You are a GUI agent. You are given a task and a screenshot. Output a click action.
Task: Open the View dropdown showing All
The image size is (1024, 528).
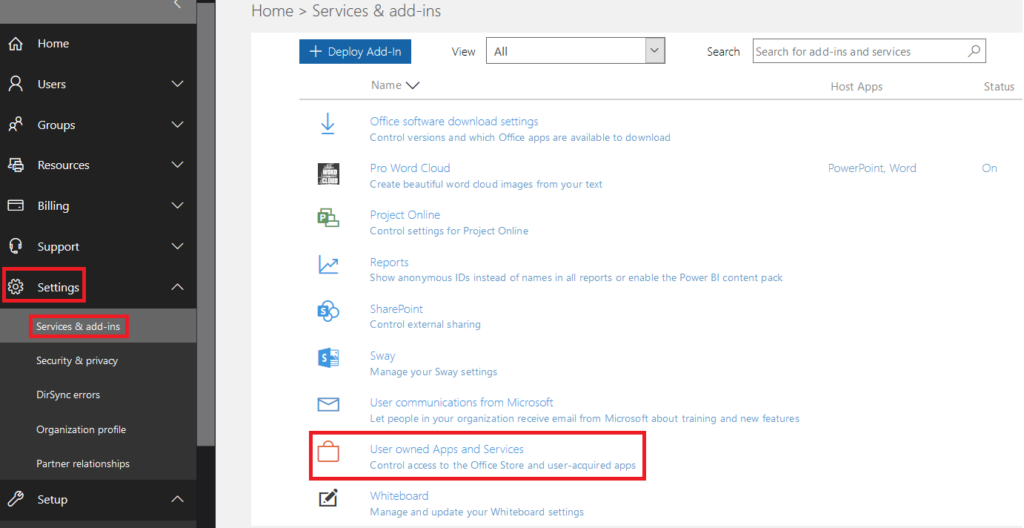[575, 51]
